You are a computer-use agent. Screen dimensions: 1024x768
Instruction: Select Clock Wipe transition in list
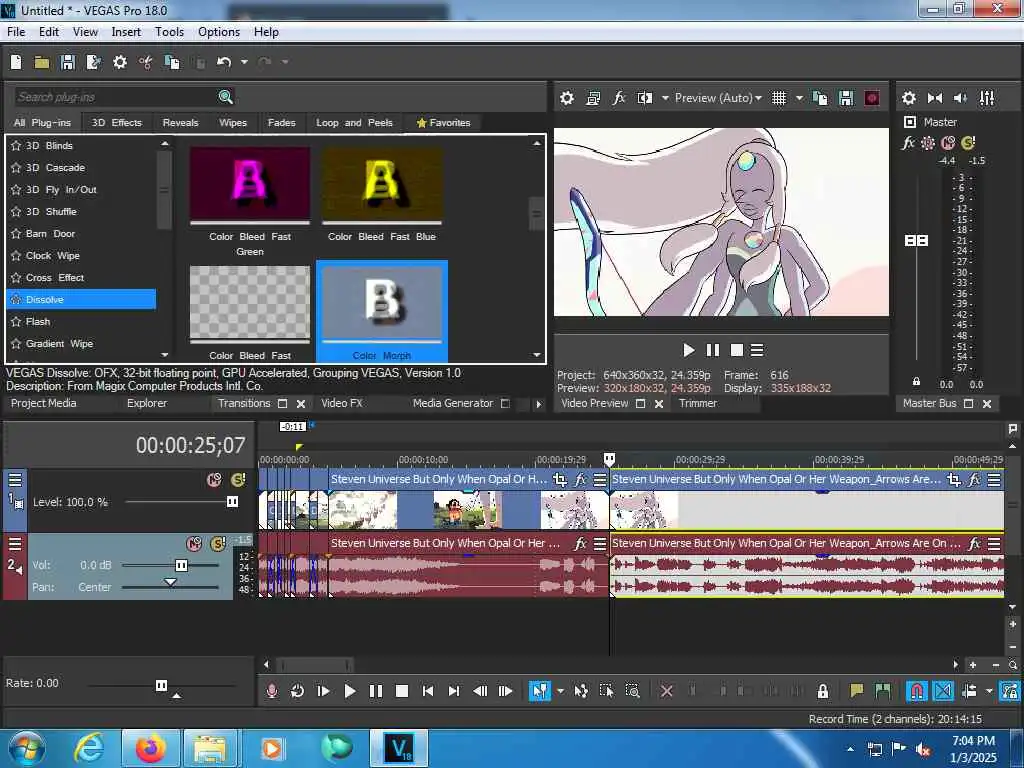coord(52,255)
